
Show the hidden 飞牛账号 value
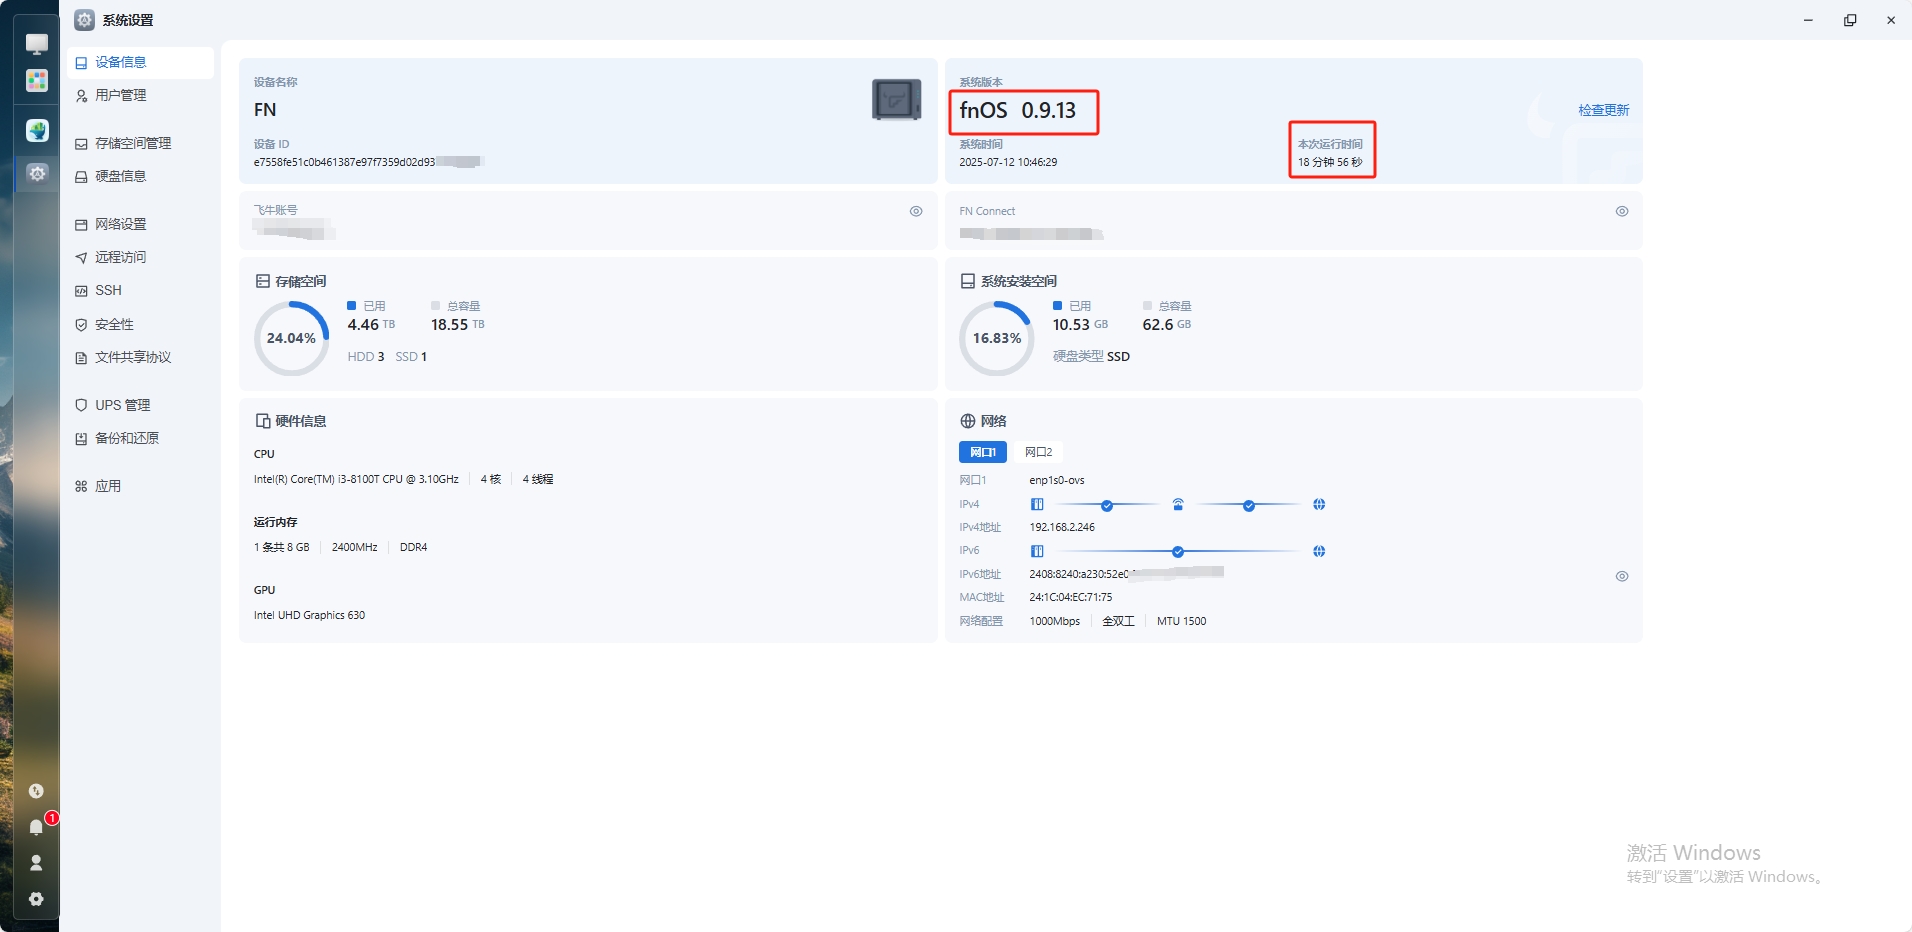coord(915,211)
